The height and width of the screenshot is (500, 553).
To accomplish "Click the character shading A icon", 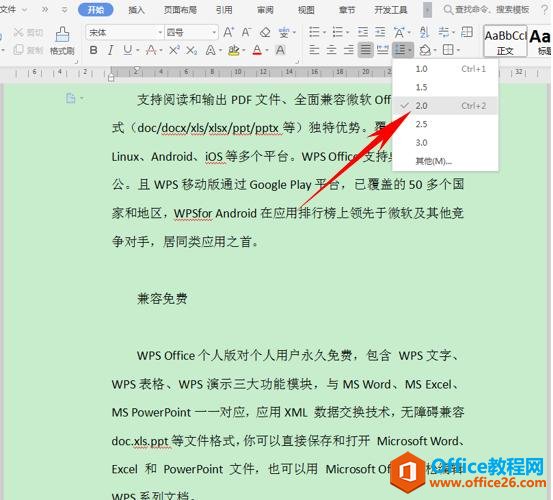I will [x=280, y=50].
